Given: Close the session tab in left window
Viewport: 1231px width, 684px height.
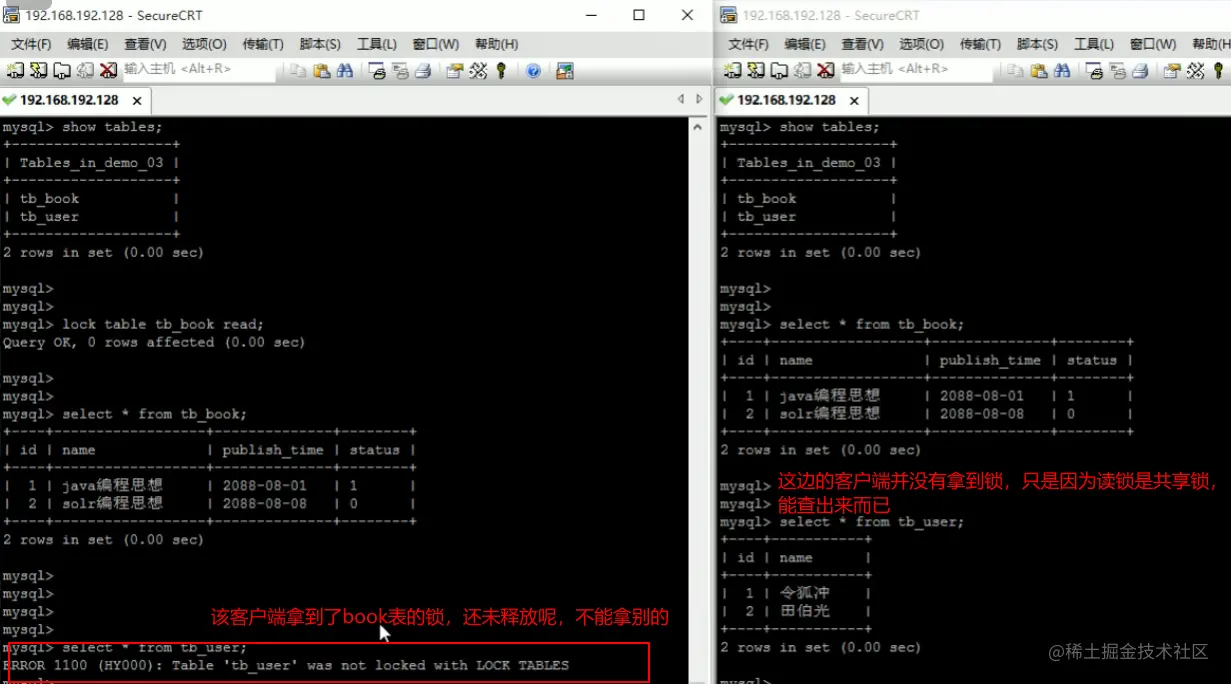Looking at the screenshot, I should pyautogui.click(x=137, y=101).
